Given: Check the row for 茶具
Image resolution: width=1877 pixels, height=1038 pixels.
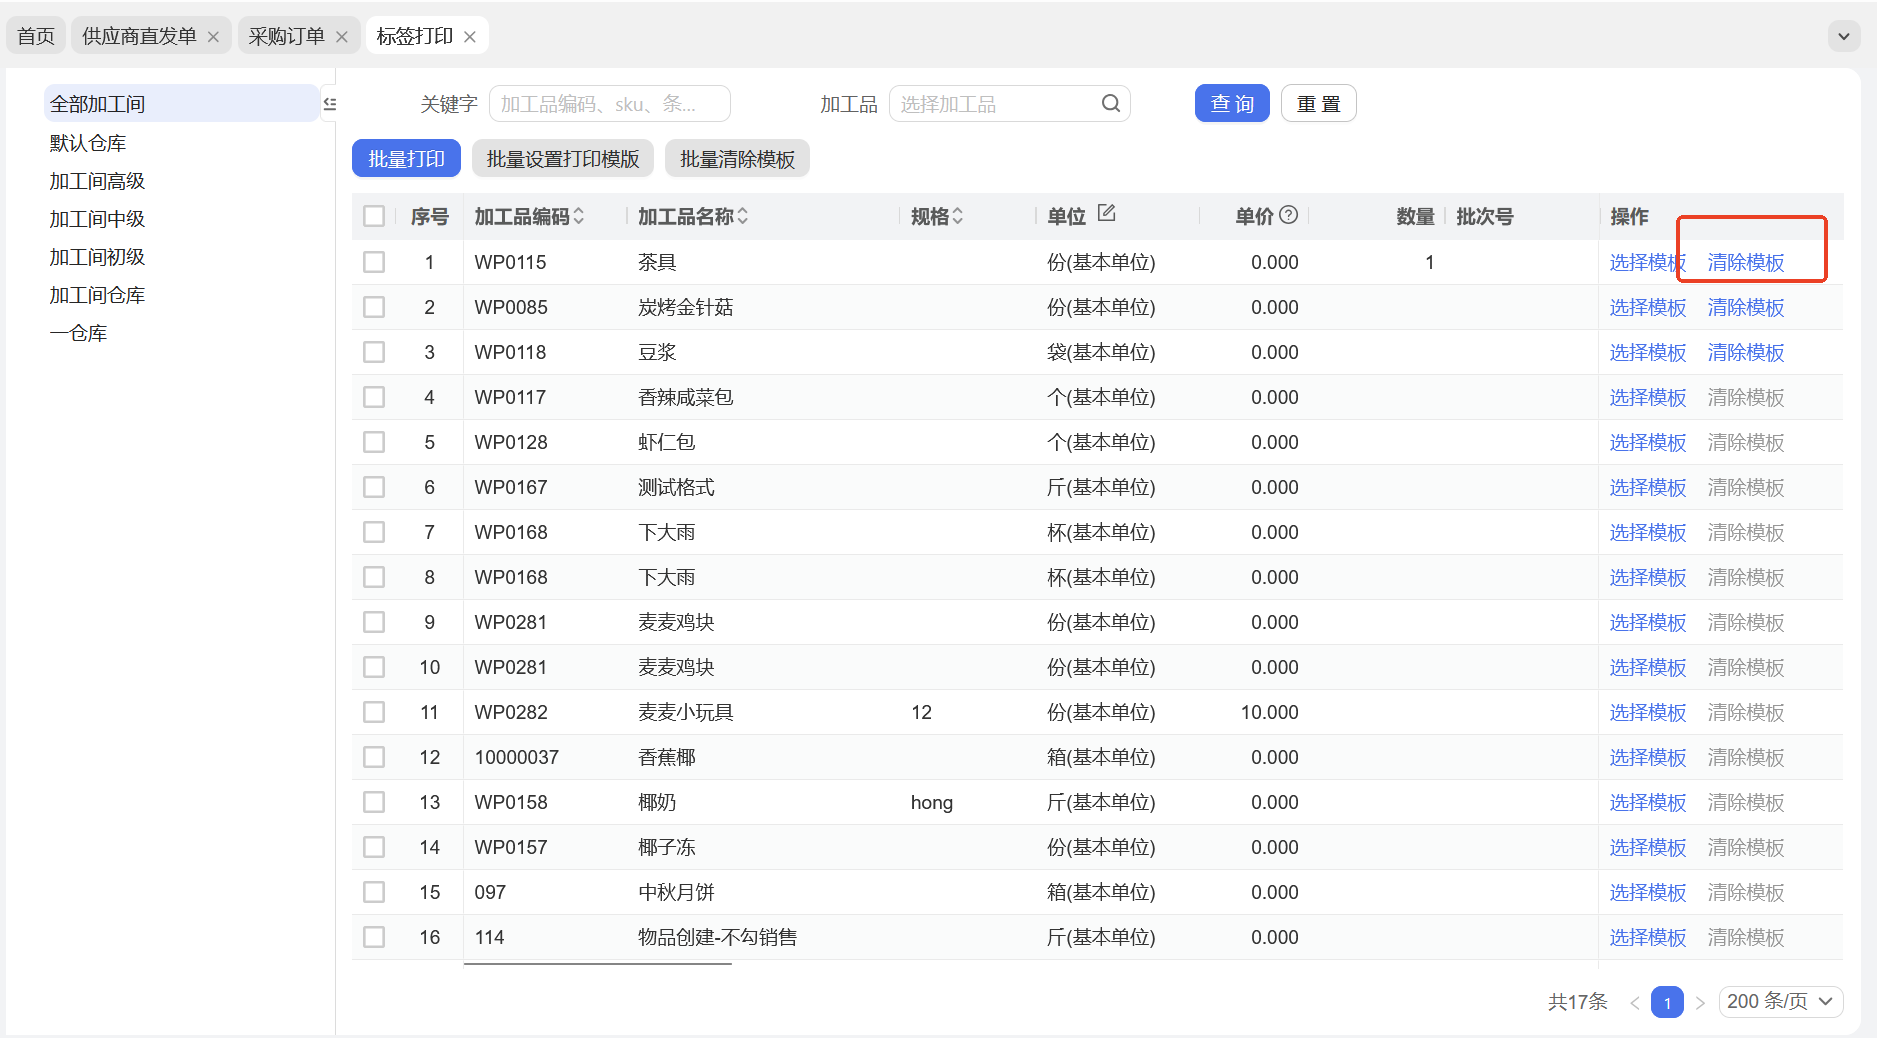Looking at the screenshot, I should click(x=374, y=262).
